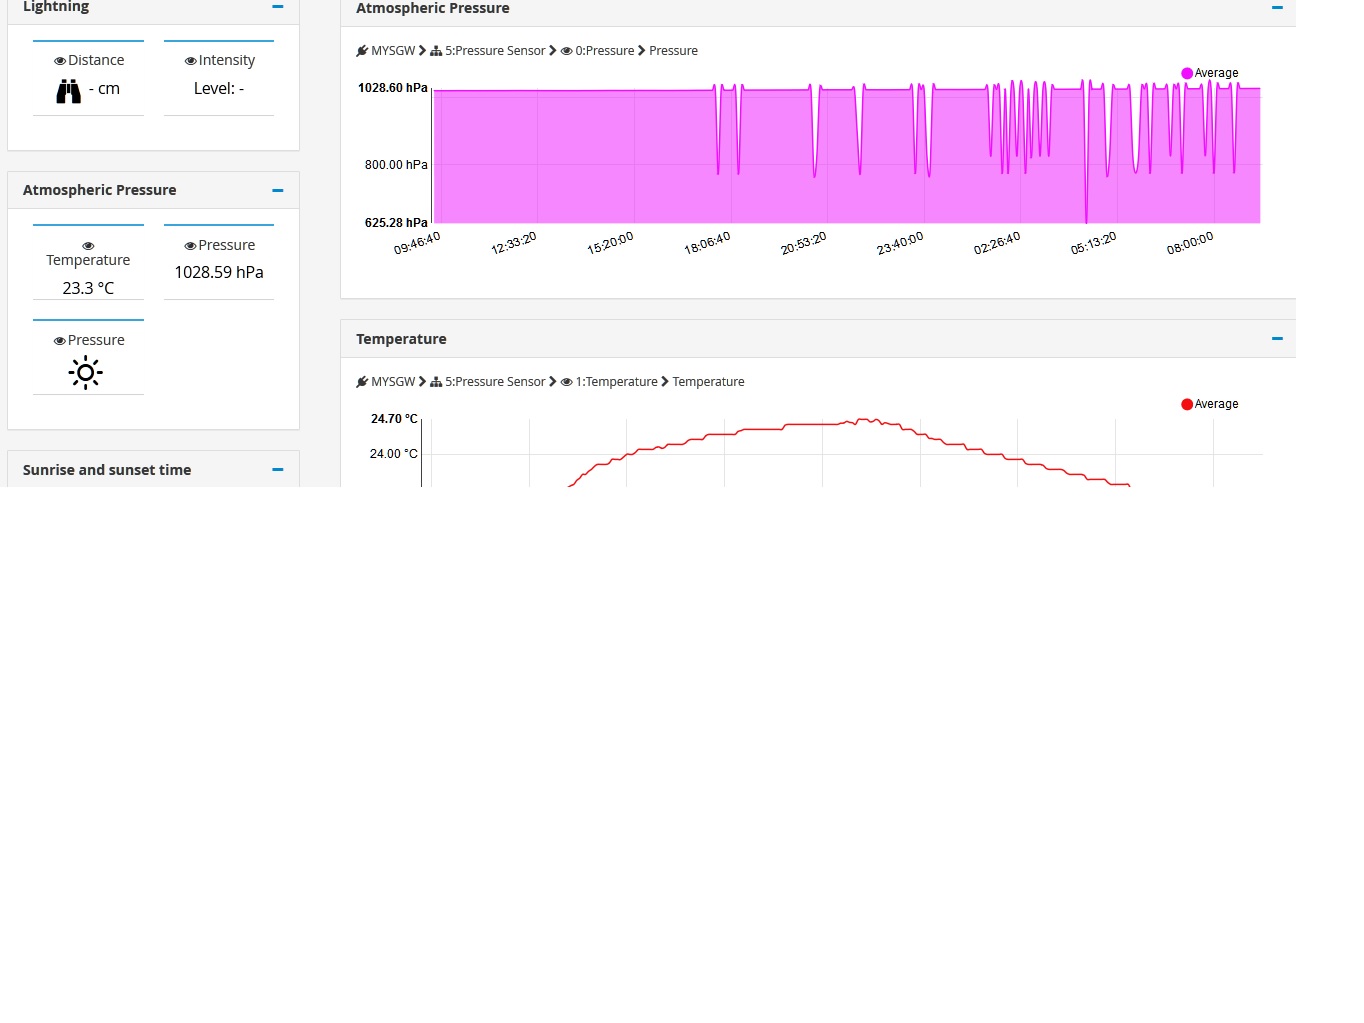The image size is (1364, 1023).
Task: Click plug icon in temperature chart breadcrumb
Action: [x=362, y=382]
